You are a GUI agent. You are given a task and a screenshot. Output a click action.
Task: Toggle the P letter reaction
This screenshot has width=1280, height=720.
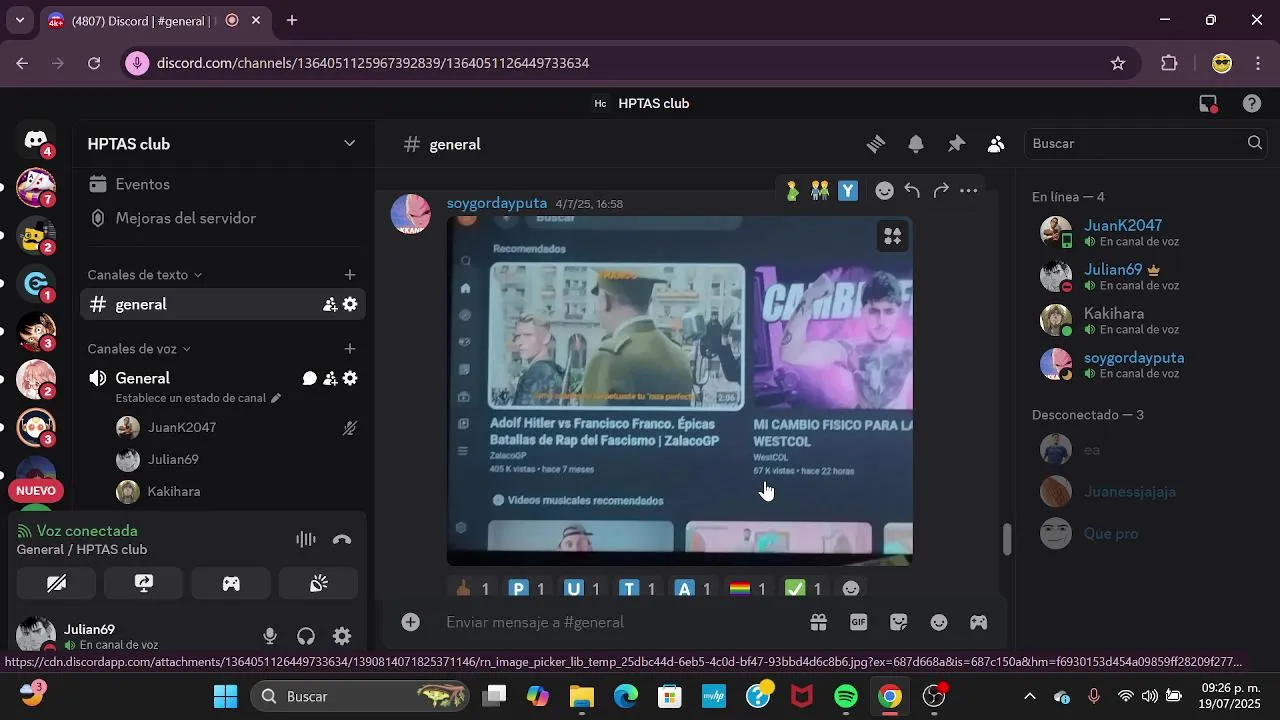pyautogui.click(x=526, y=589)
